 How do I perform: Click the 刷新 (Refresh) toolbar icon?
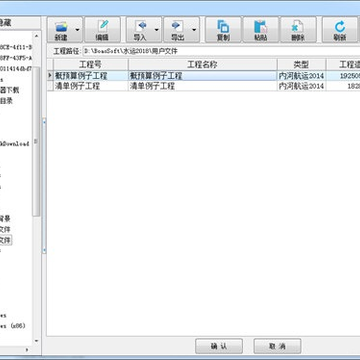(340, 30)
